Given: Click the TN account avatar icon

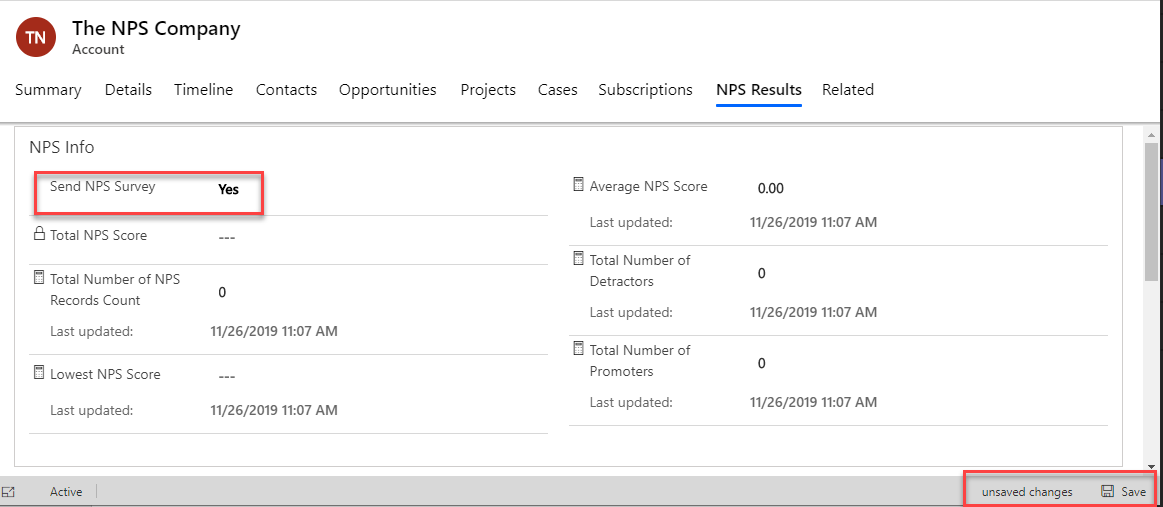Looking at the screenshot, I should (x=36, y=38).
